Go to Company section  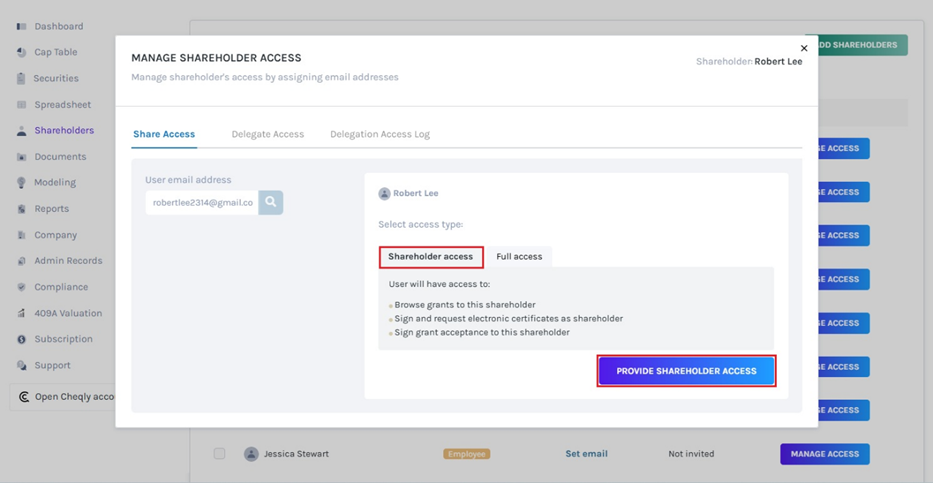(x=55, y=235)
